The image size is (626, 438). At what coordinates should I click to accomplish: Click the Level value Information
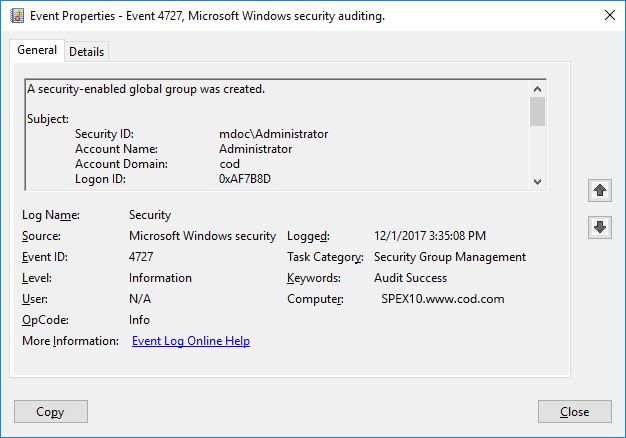point(160,278)
